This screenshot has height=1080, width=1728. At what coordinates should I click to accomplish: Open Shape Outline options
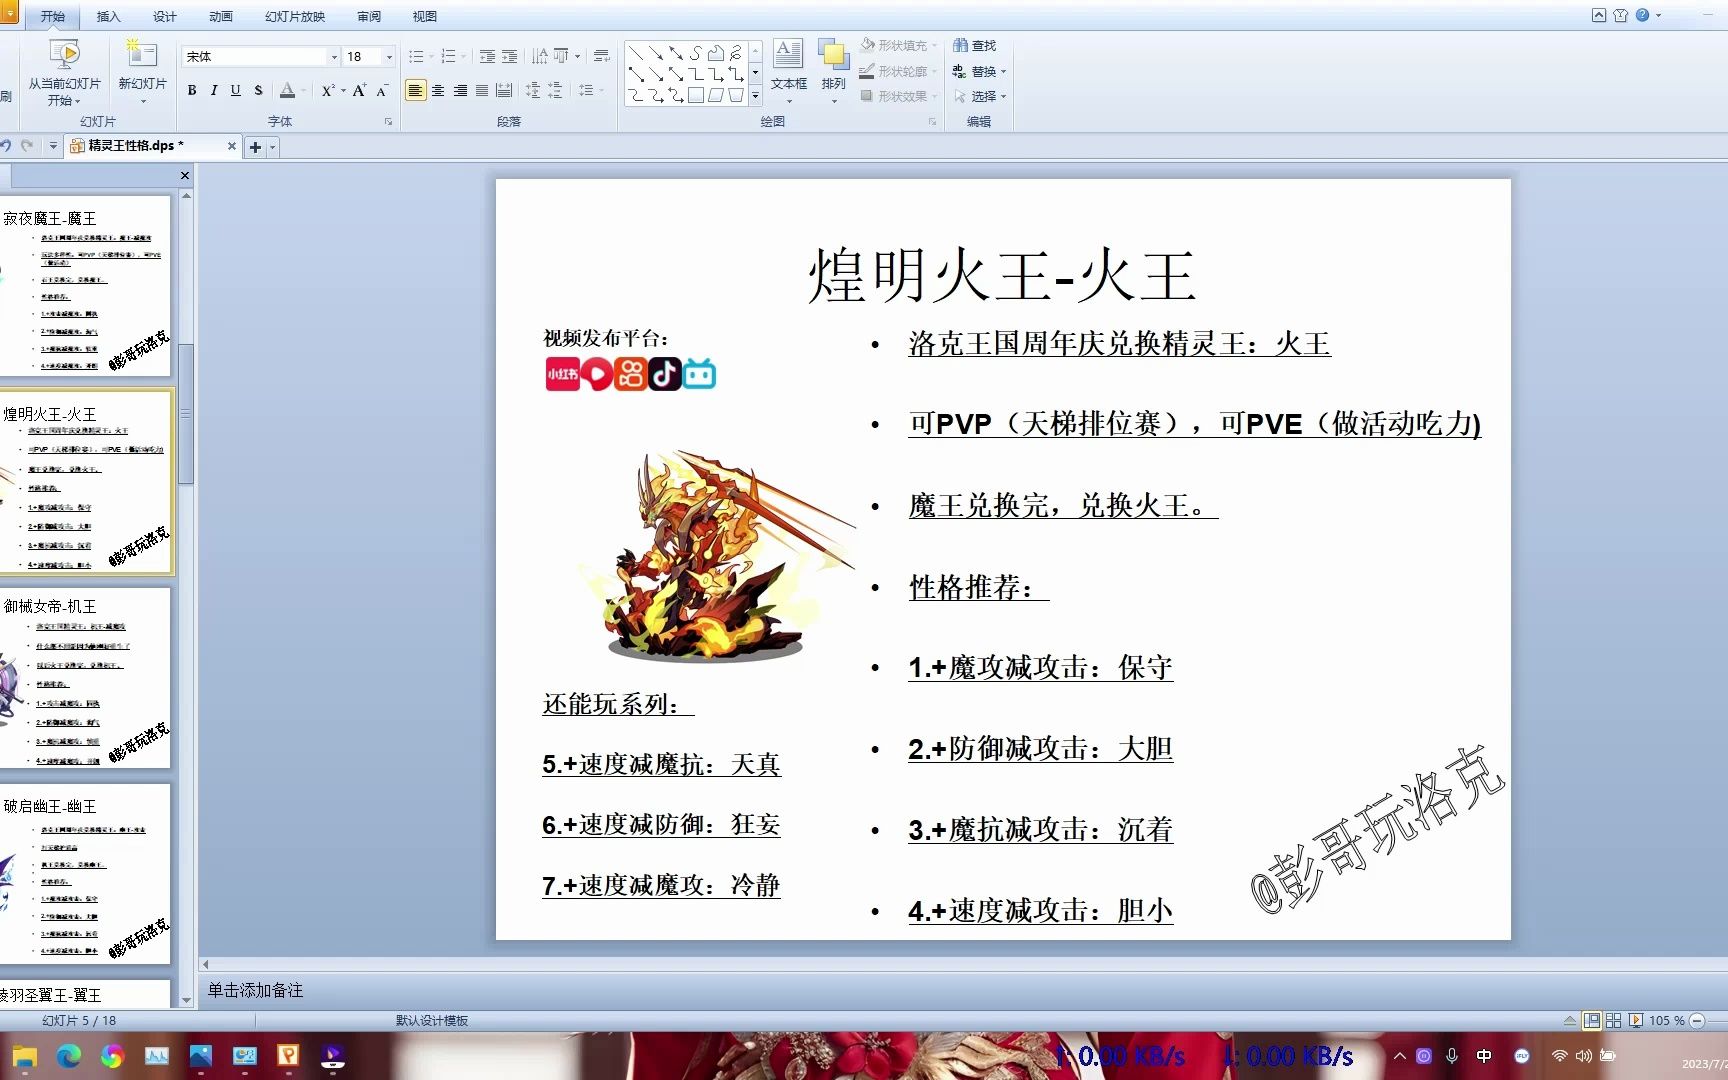[x=898, y=71]
